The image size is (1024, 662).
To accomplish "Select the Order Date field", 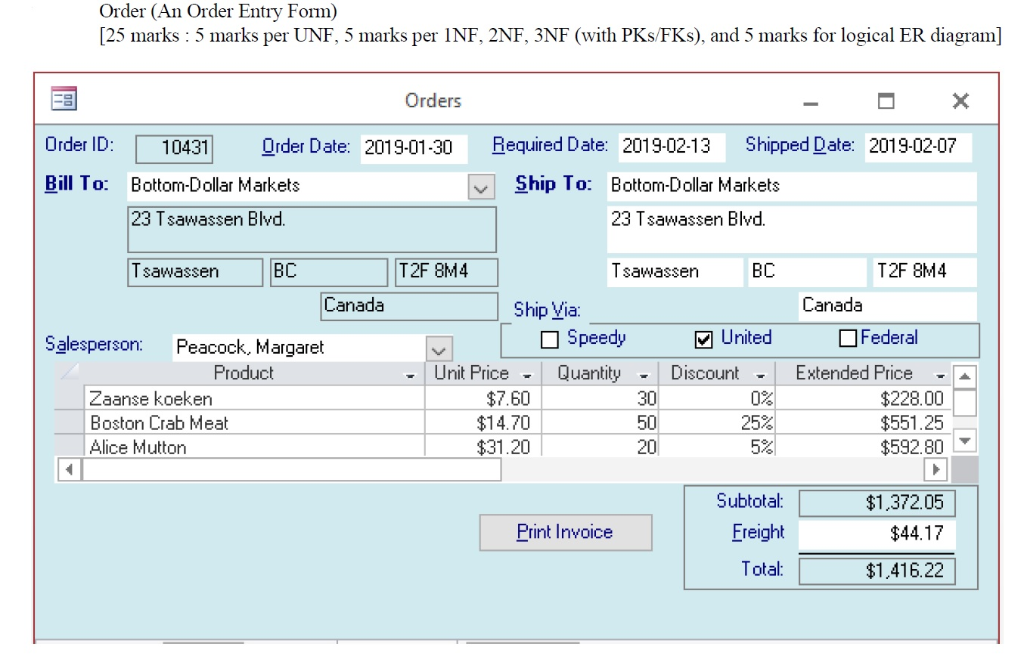I will click(414, 146).
